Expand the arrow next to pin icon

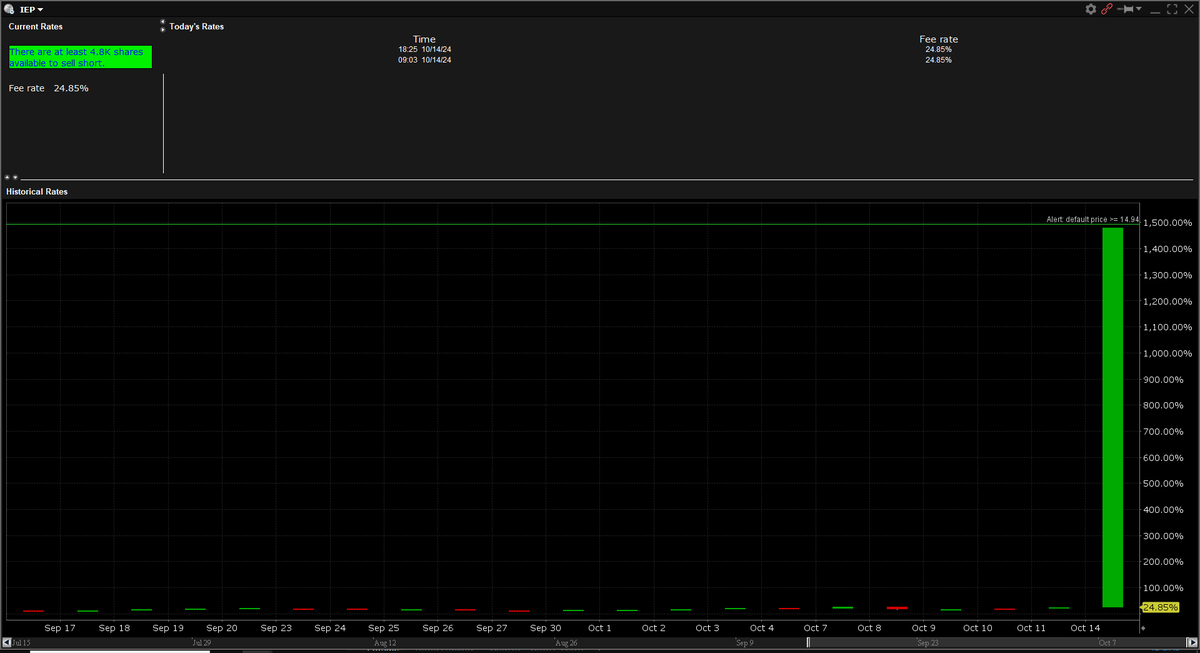pos(1141,9)
